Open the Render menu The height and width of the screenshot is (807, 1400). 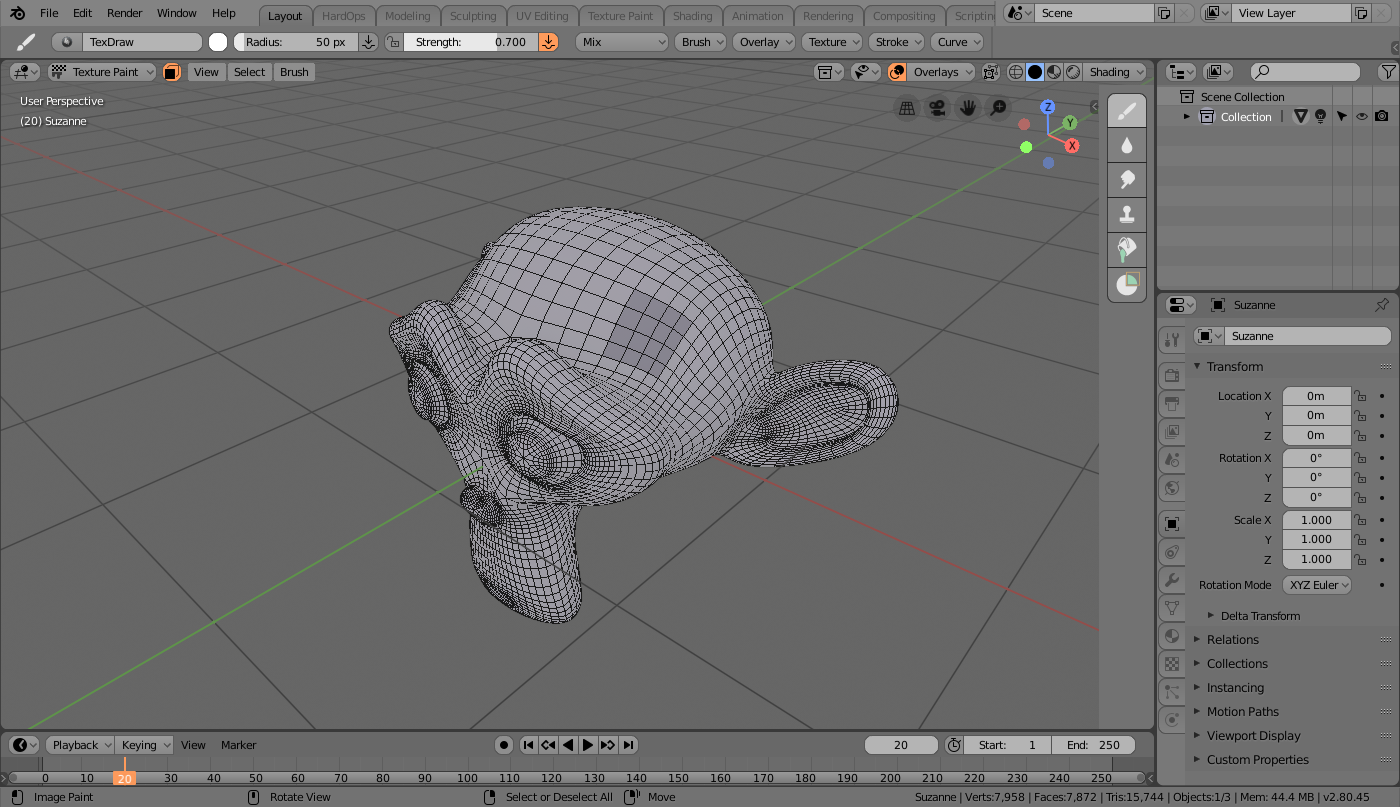click(x=125, y=13)
